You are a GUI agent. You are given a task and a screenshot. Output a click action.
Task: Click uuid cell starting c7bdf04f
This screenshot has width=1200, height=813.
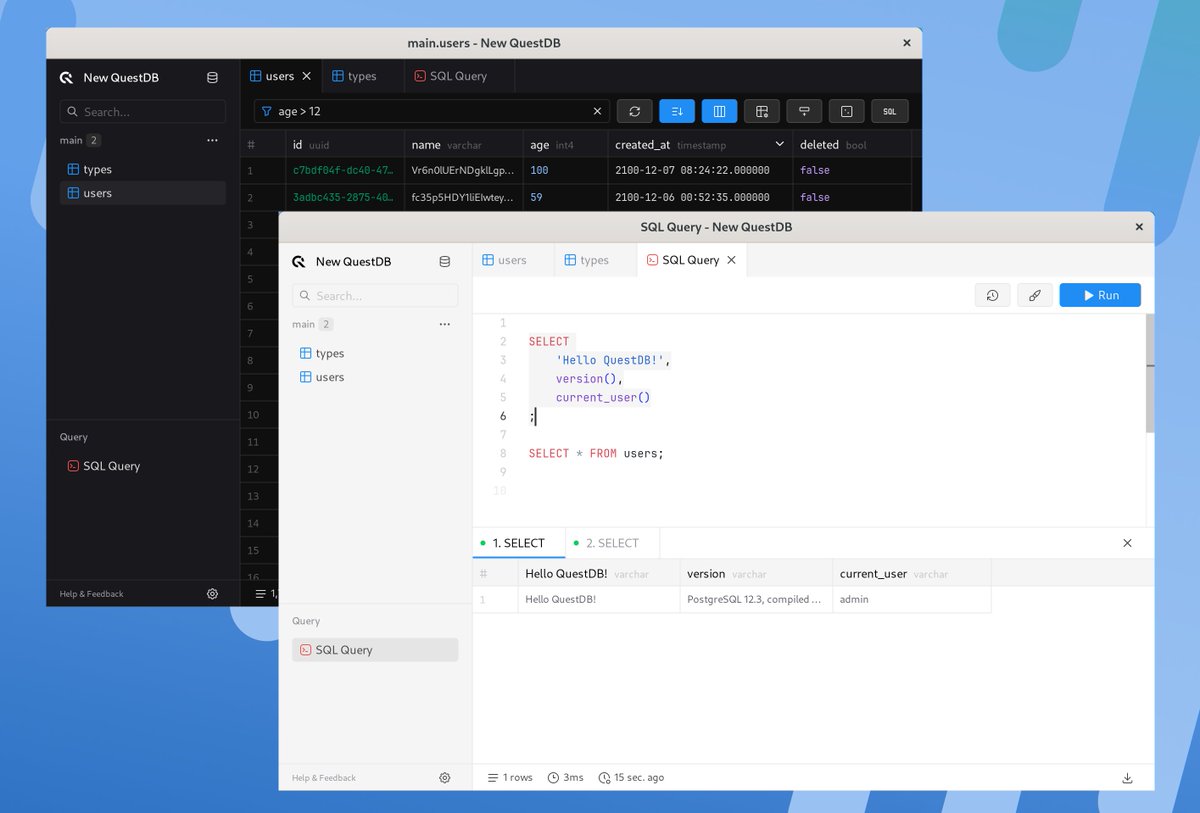(x=345, y=170)
